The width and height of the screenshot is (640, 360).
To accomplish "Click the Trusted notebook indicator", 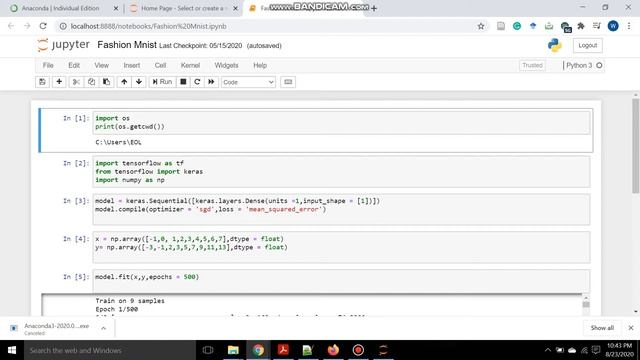I will 532,65.
